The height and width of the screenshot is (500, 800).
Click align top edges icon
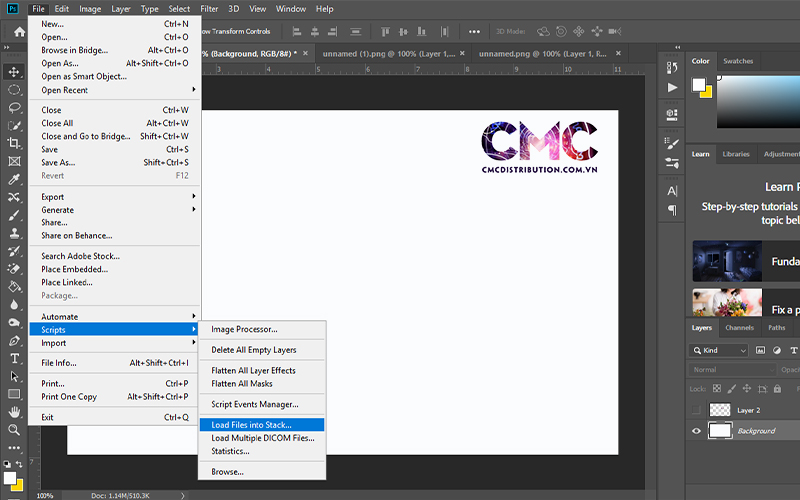click(x=386, y=32)
